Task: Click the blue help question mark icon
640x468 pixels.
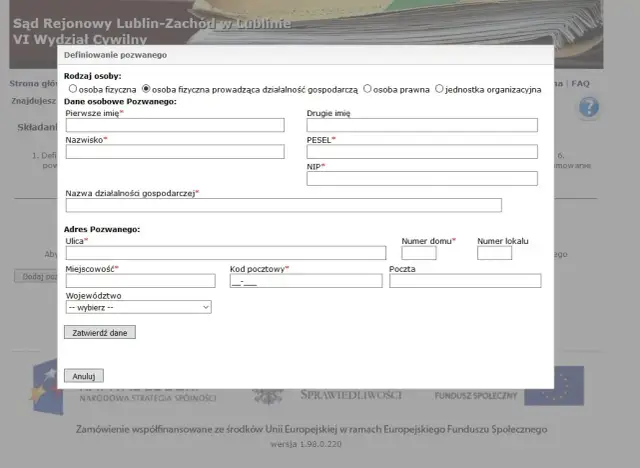Action: (589, 108)
